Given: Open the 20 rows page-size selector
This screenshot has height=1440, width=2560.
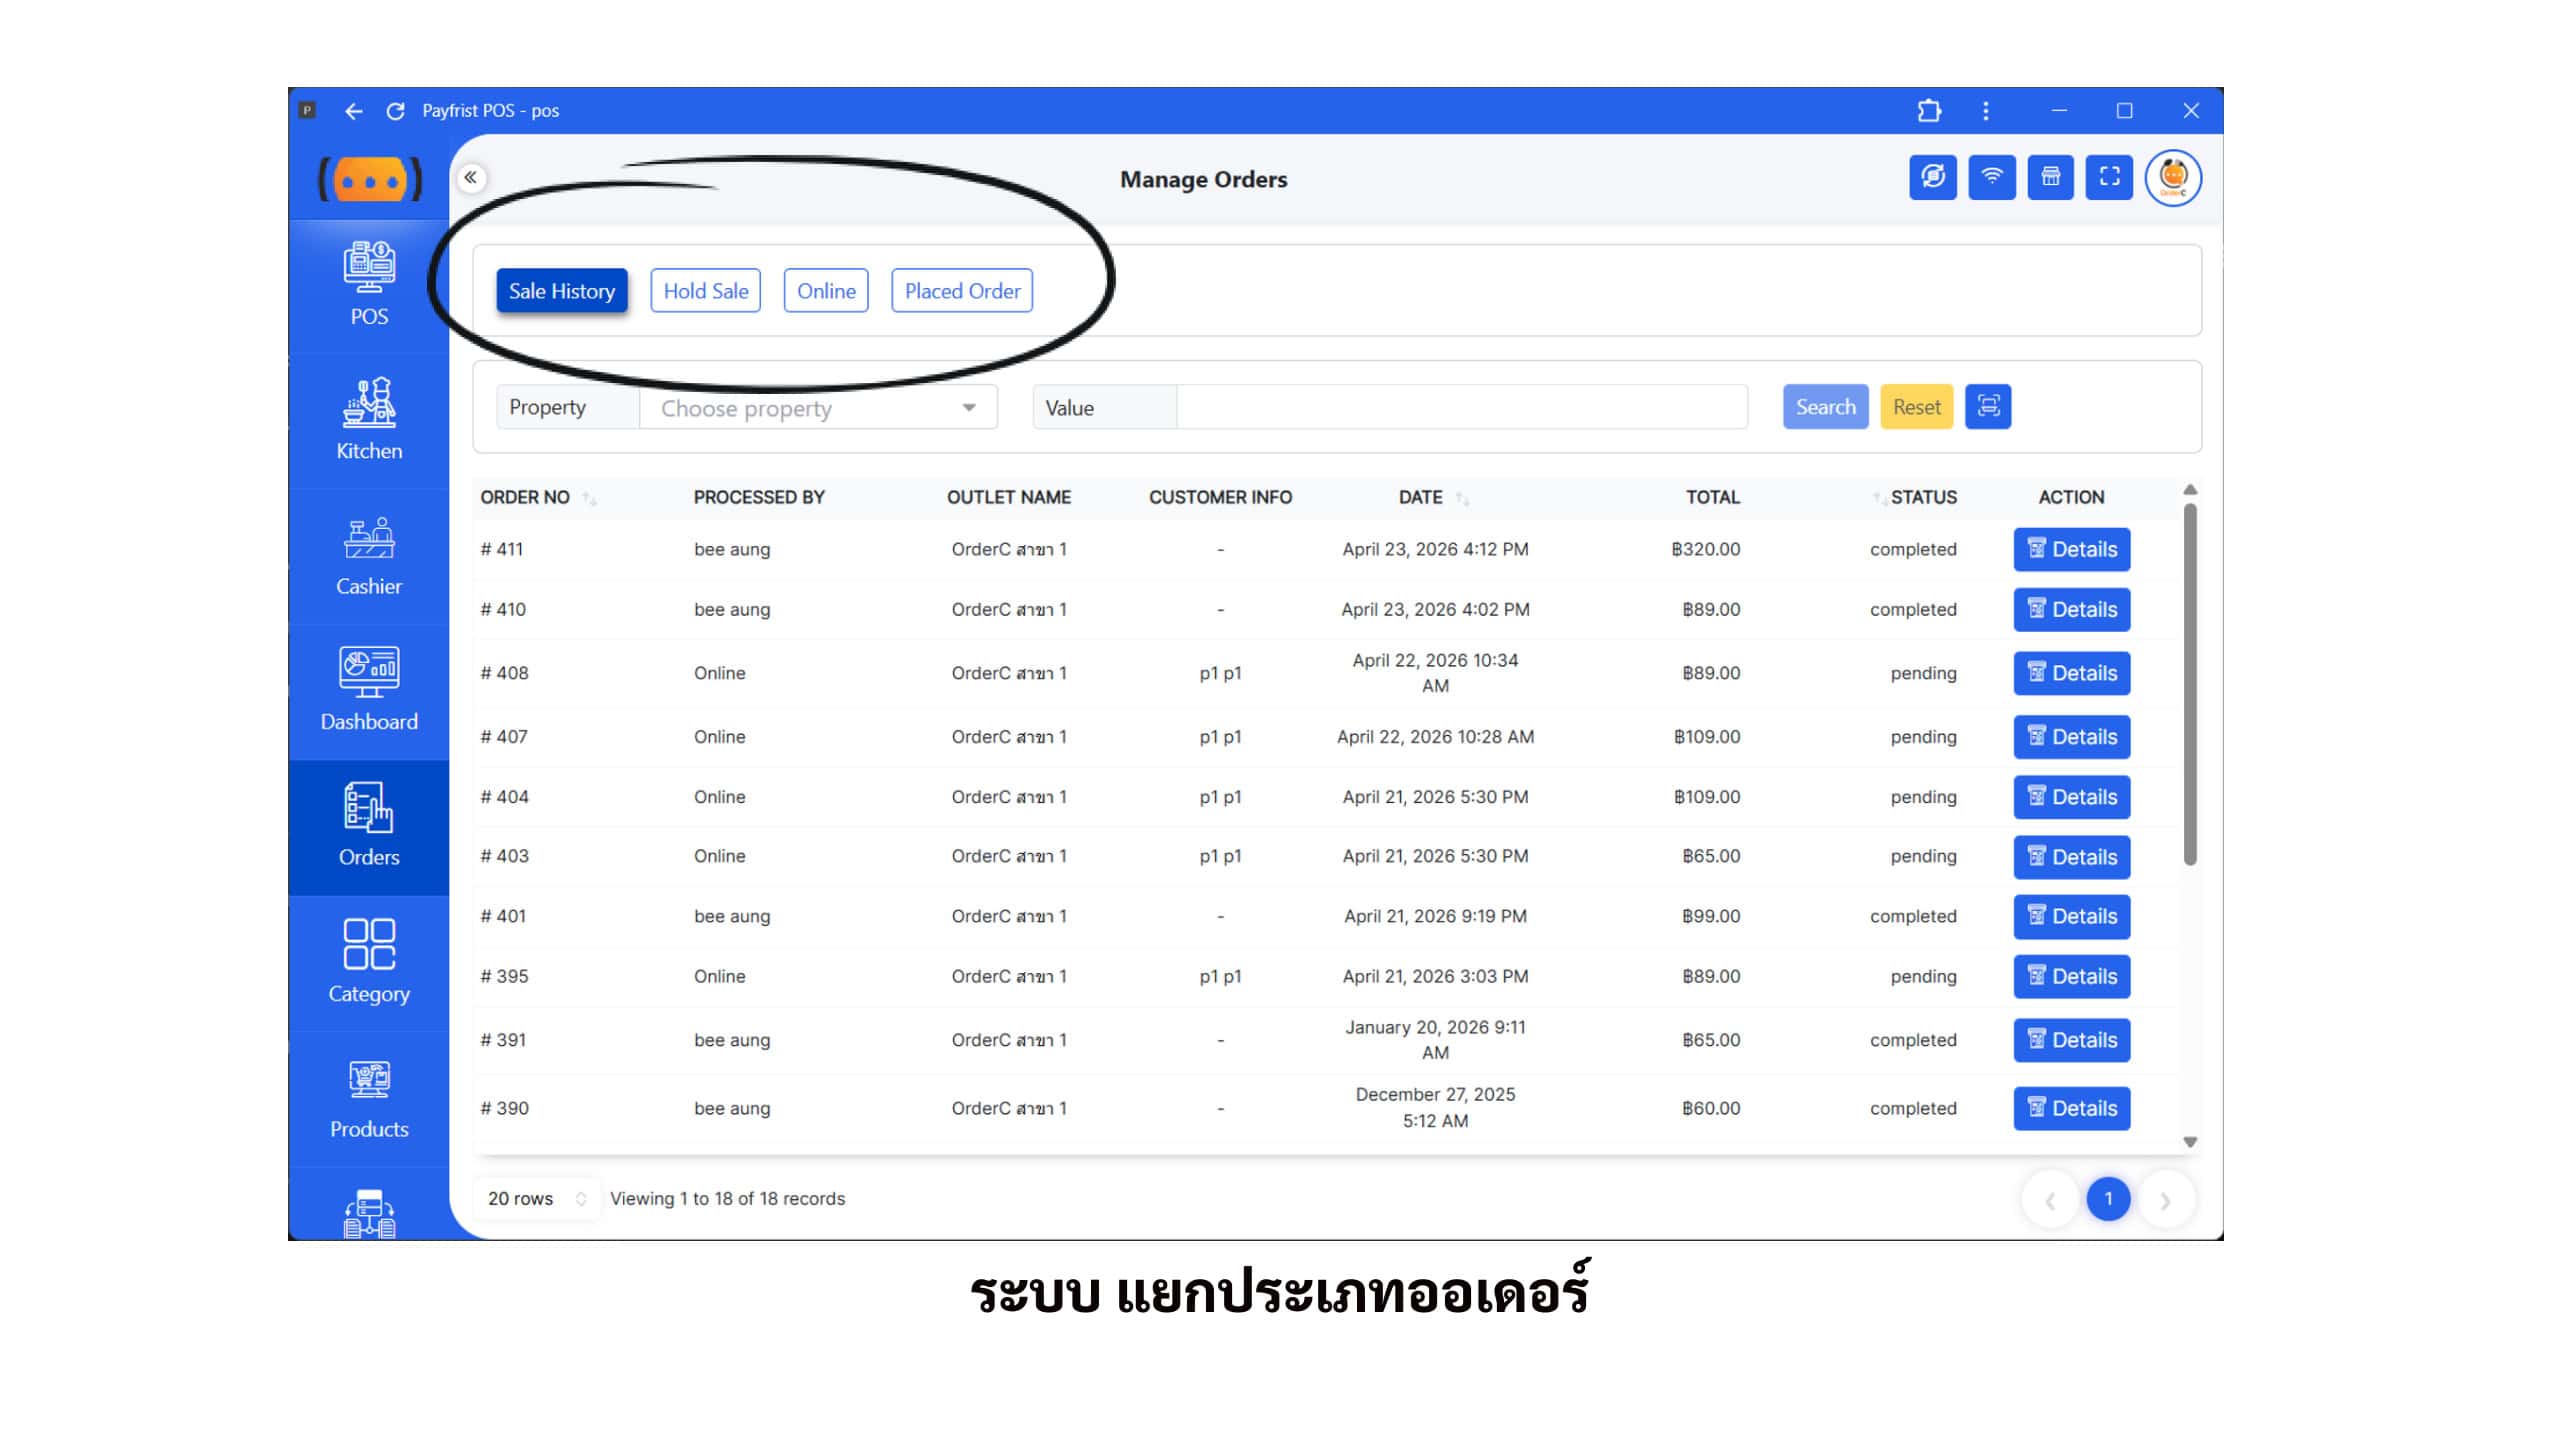Looking at the screenshot, I should tap(536, 1198).
